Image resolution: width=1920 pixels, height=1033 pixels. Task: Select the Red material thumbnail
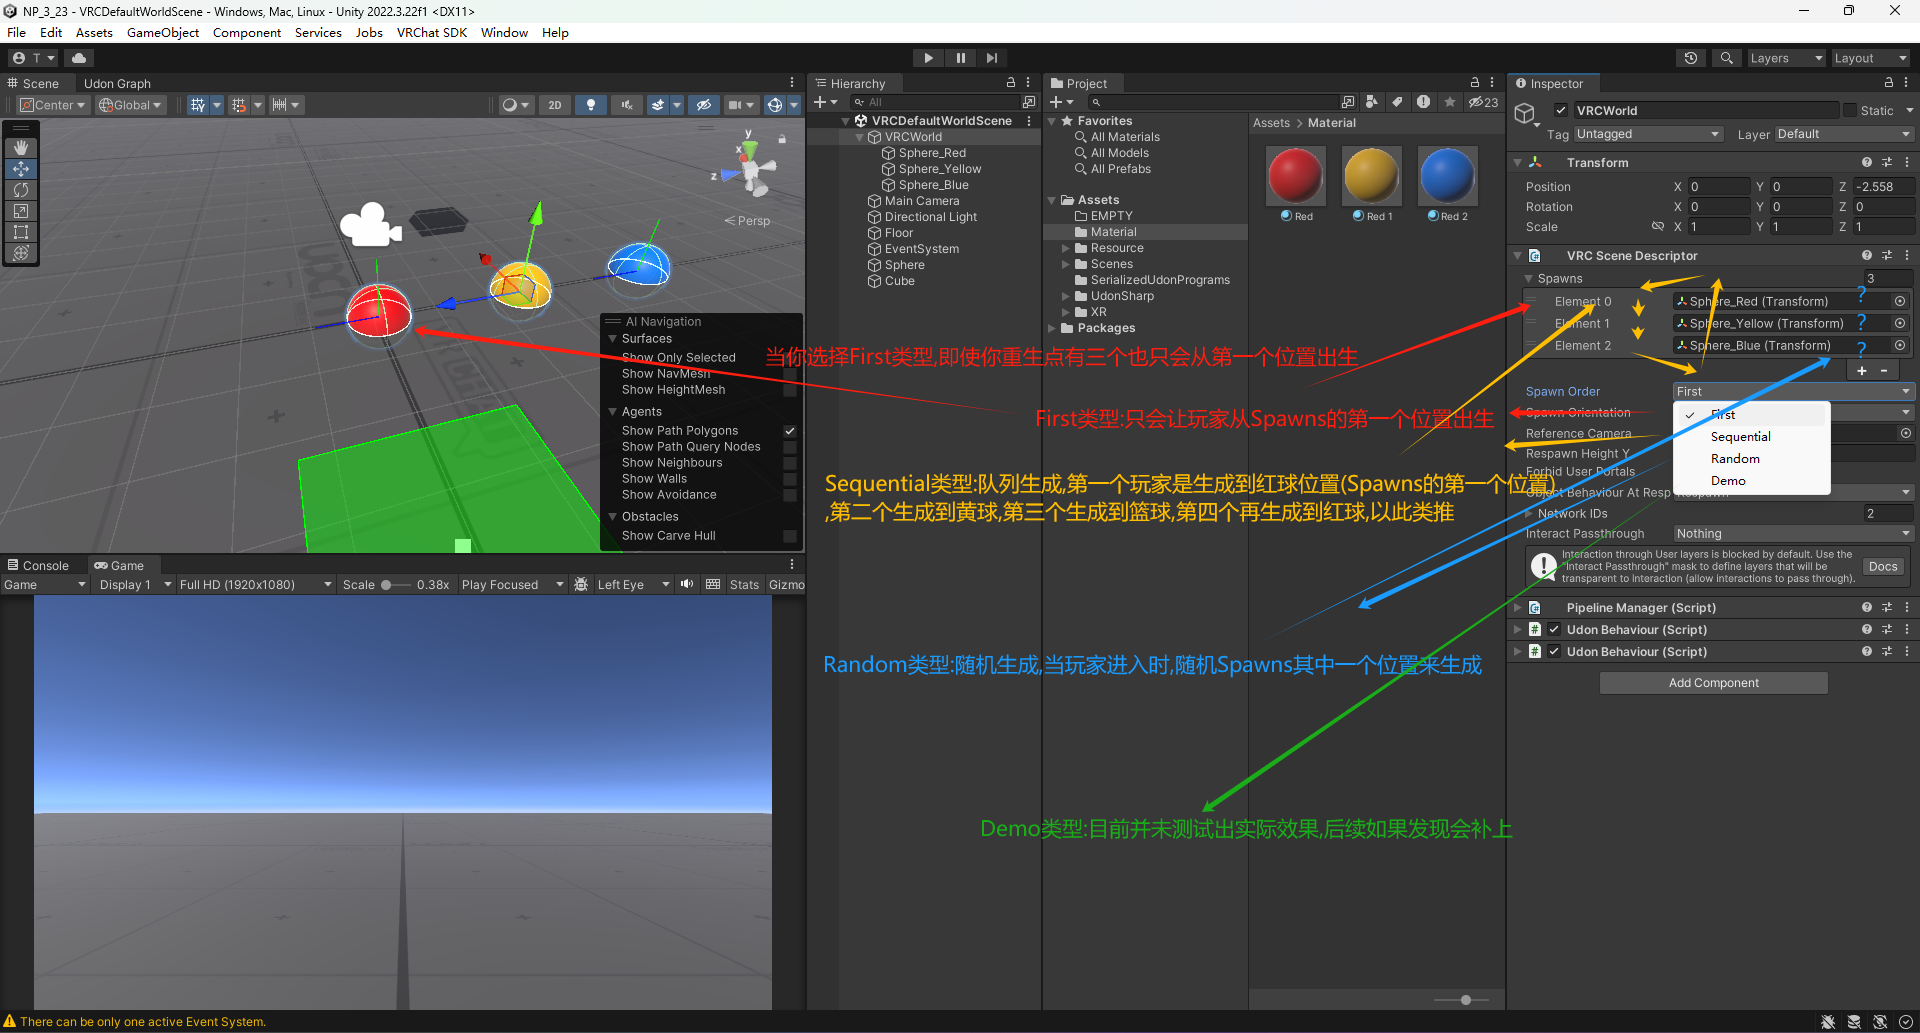pyautogui.click(x=1296, y=176)
